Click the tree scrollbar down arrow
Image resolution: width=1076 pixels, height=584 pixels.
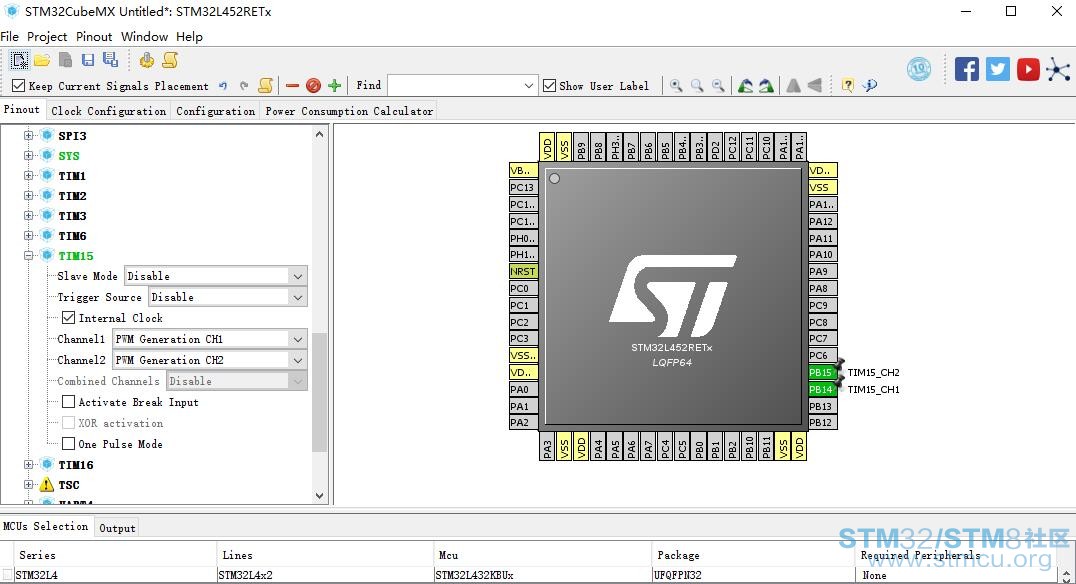[319, 495]
